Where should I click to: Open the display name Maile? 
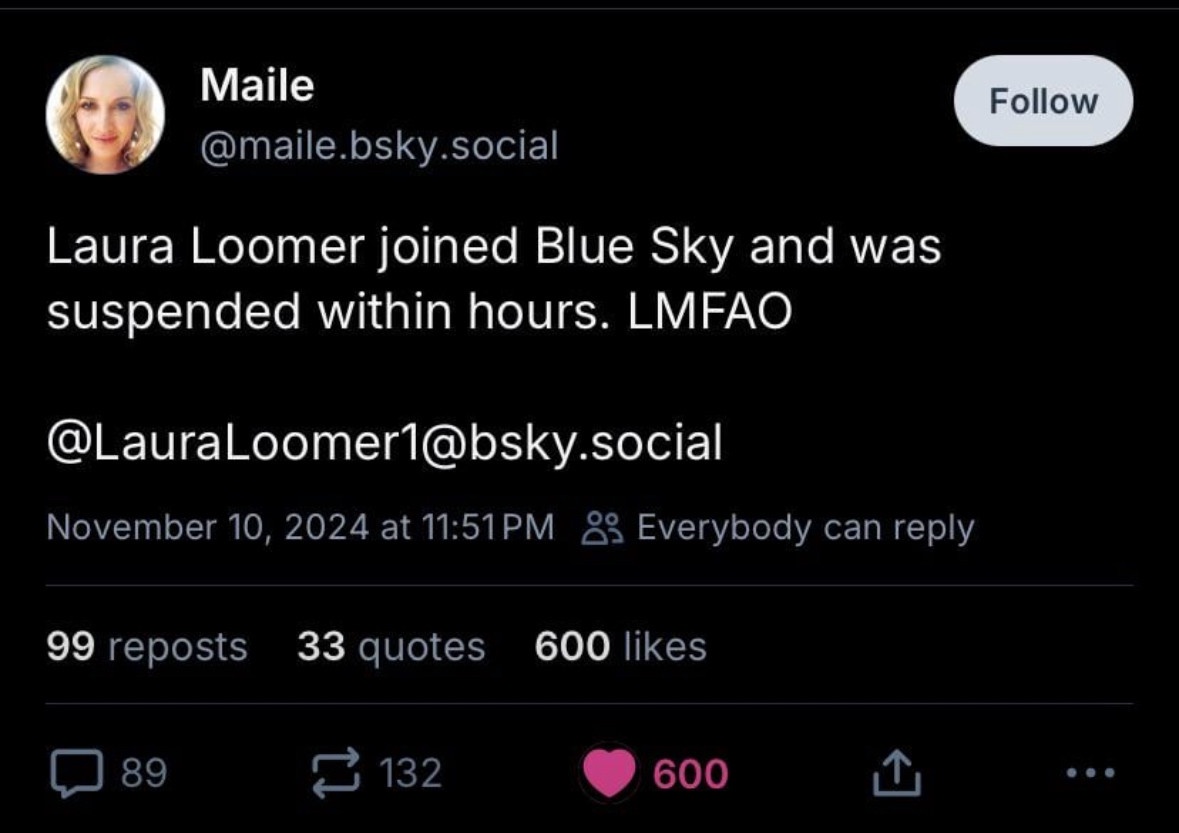pos(257,84)
